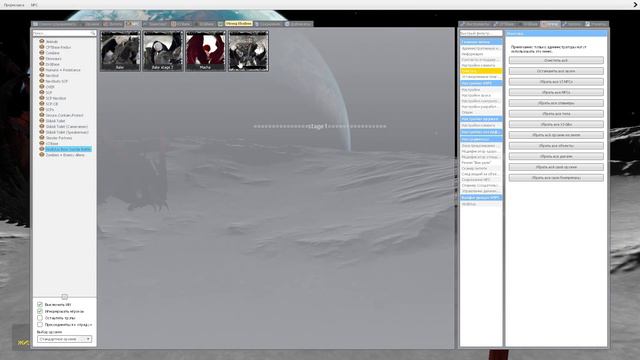The height and width of the screenshot is (360, 640).
Task: Click the magnifier icon in NPC search box
Action: pos(93,33)
